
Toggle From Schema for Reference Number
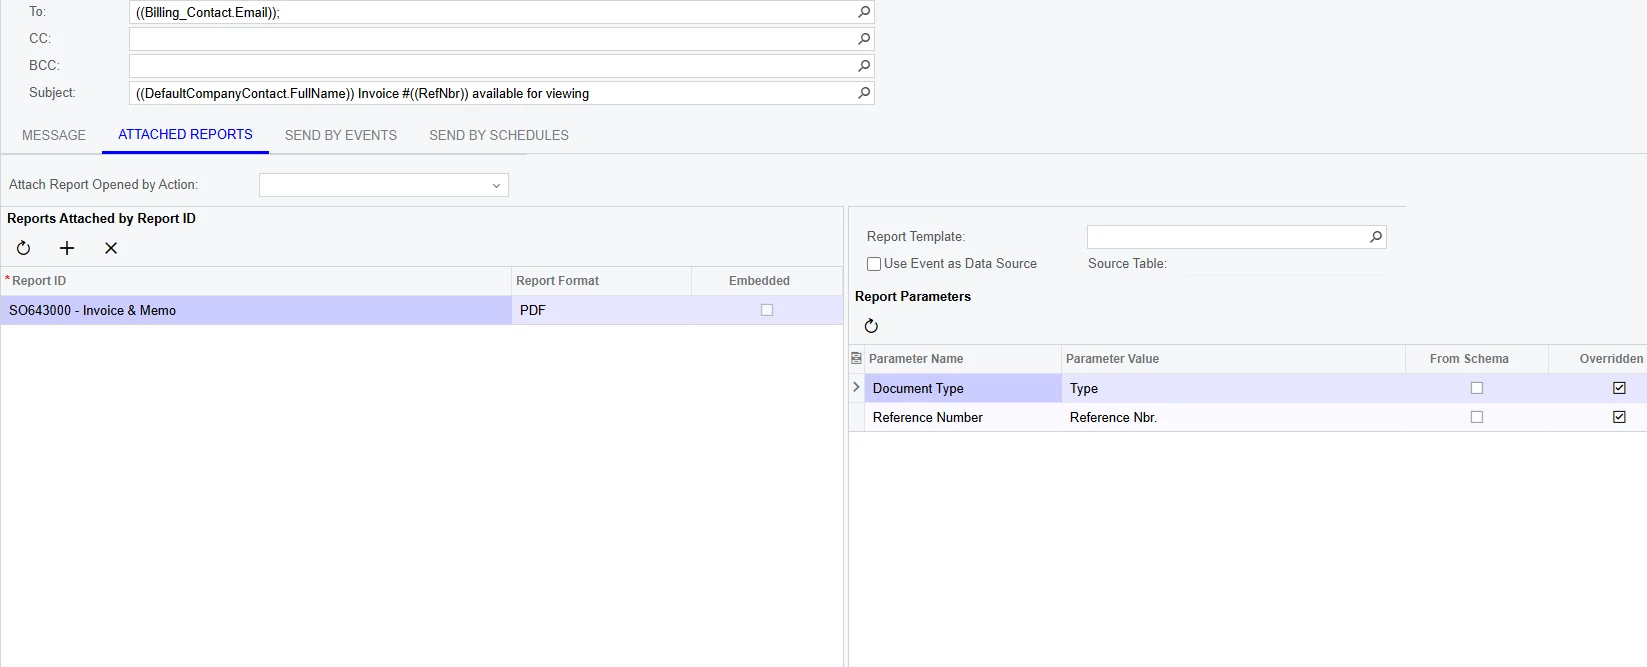[1477, 417]
